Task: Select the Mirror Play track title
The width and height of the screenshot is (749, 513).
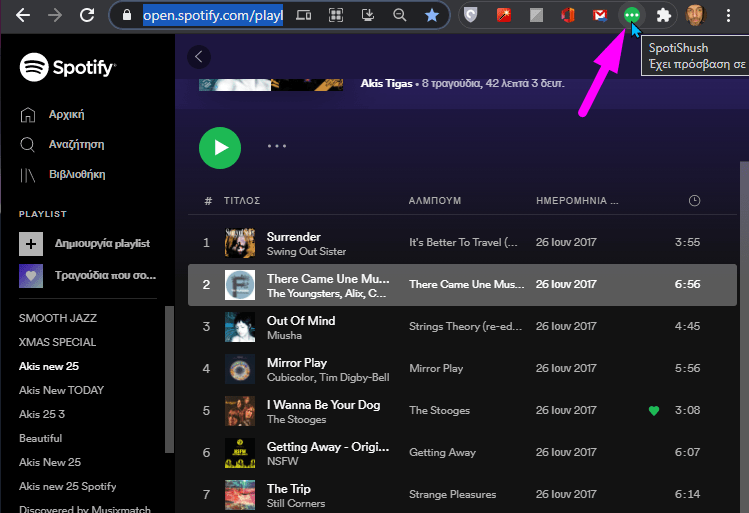Action: [297, 363]
